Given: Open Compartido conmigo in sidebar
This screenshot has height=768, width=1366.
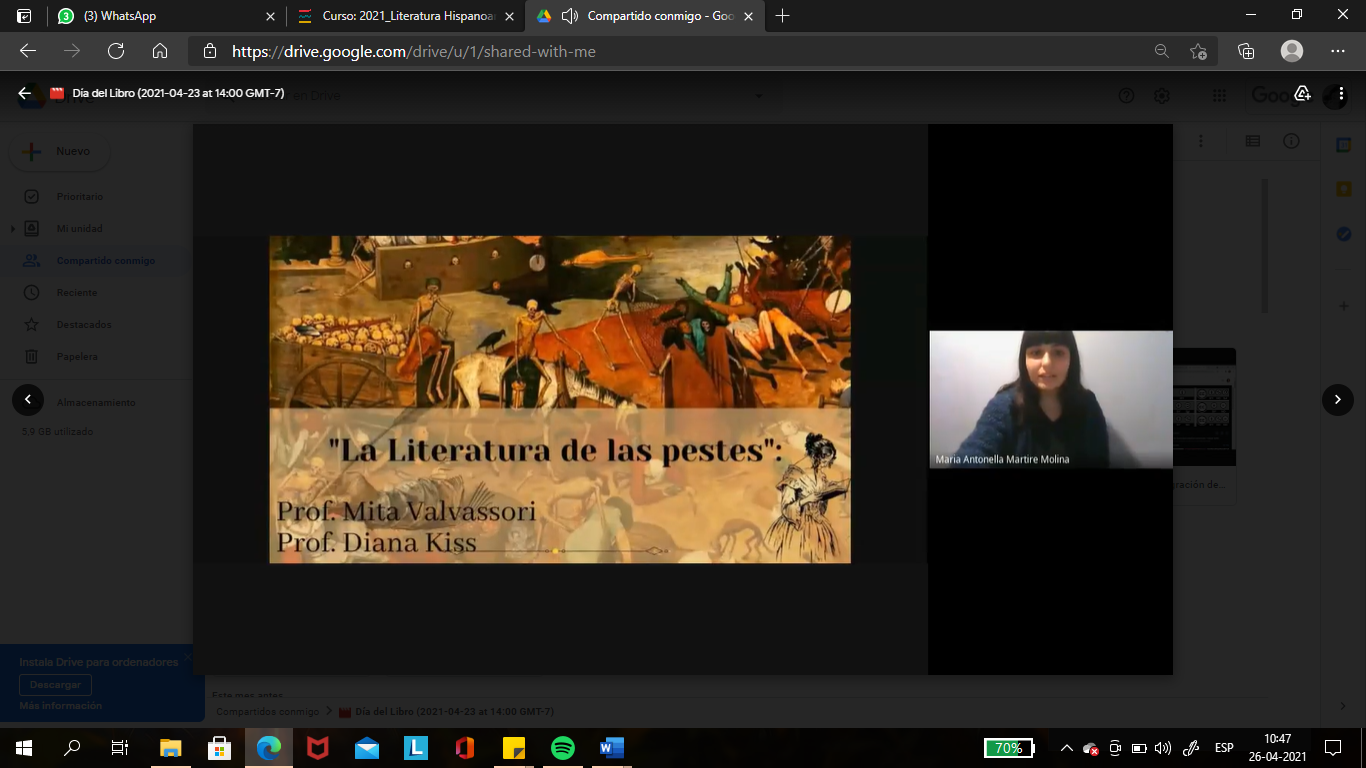Looking at the screenshot, I should (105, 261).
